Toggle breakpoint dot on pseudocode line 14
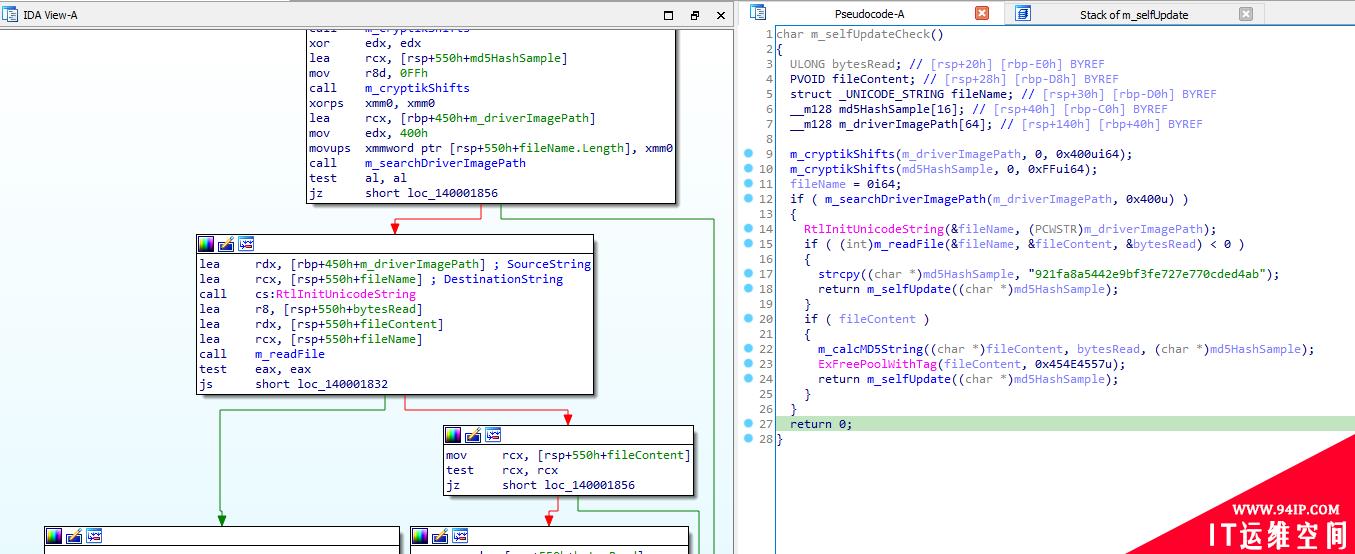 (749, 229)
